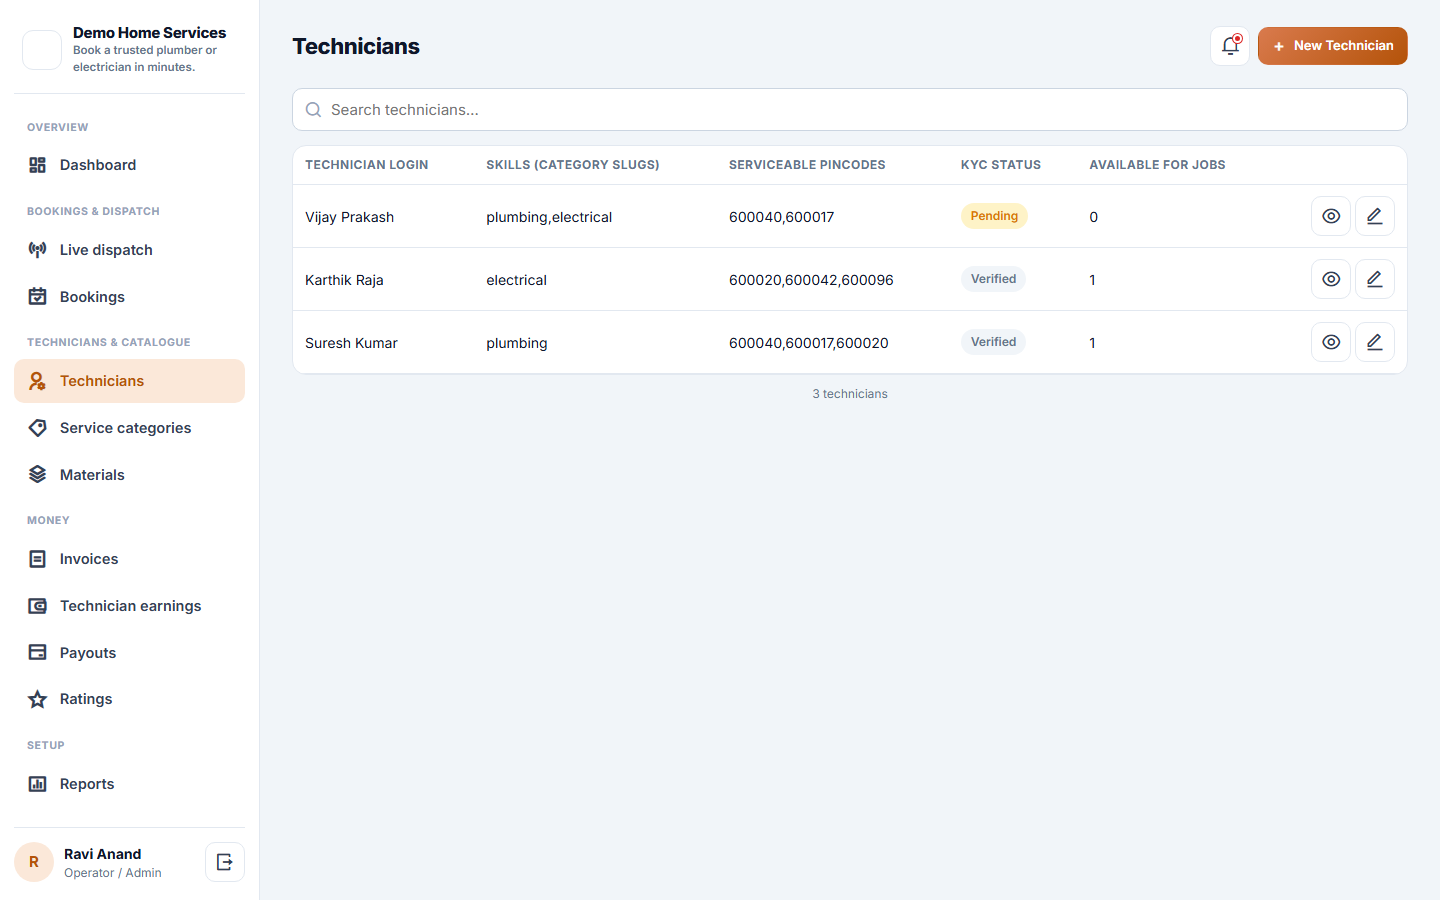Click the plumbing,electrical skills cell

[549, 217]
